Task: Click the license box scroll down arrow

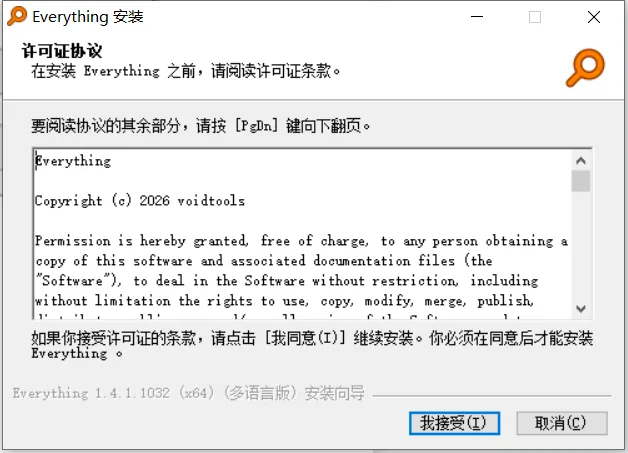Action: (581, 309)
